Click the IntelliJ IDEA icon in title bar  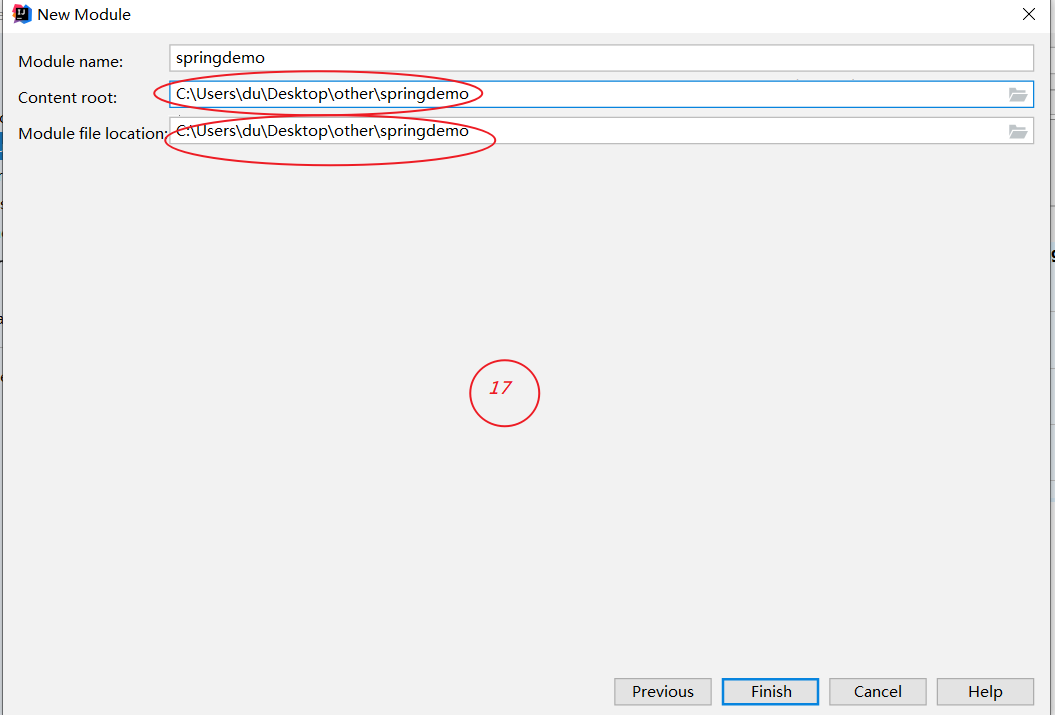coord(22,14)
